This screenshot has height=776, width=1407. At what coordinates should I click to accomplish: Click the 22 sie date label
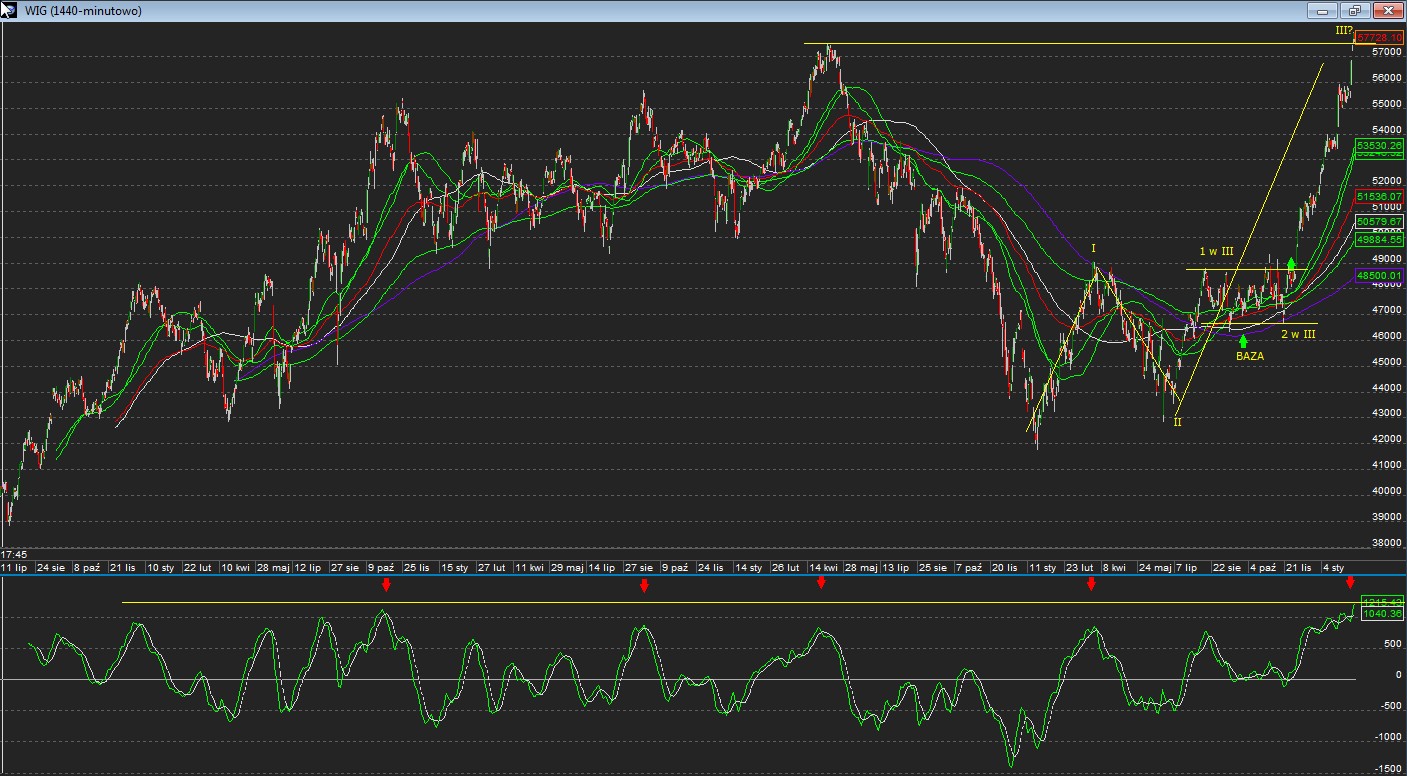pos(1226,567)
